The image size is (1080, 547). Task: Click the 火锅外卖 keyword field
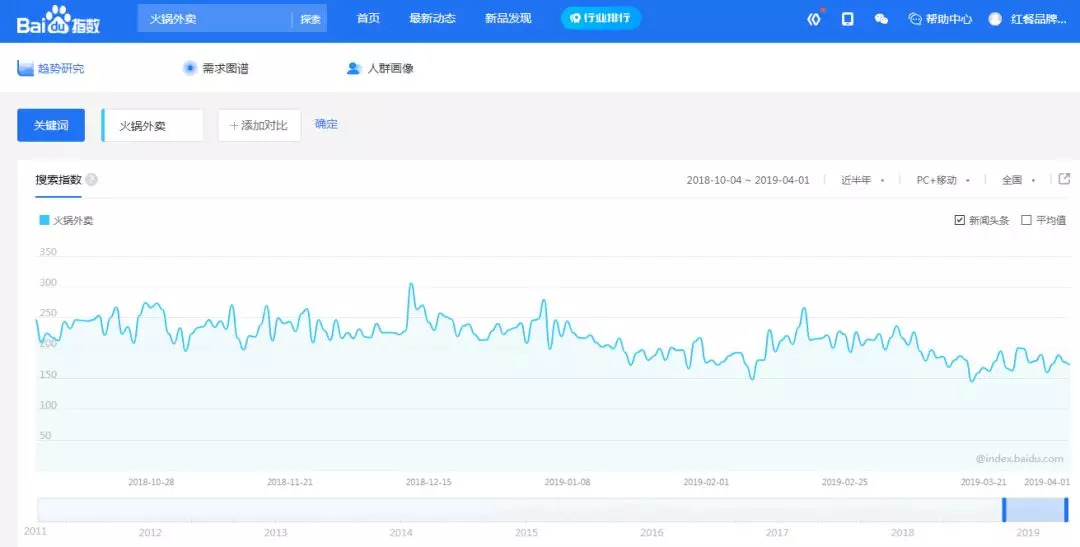[x=152, y=125]
